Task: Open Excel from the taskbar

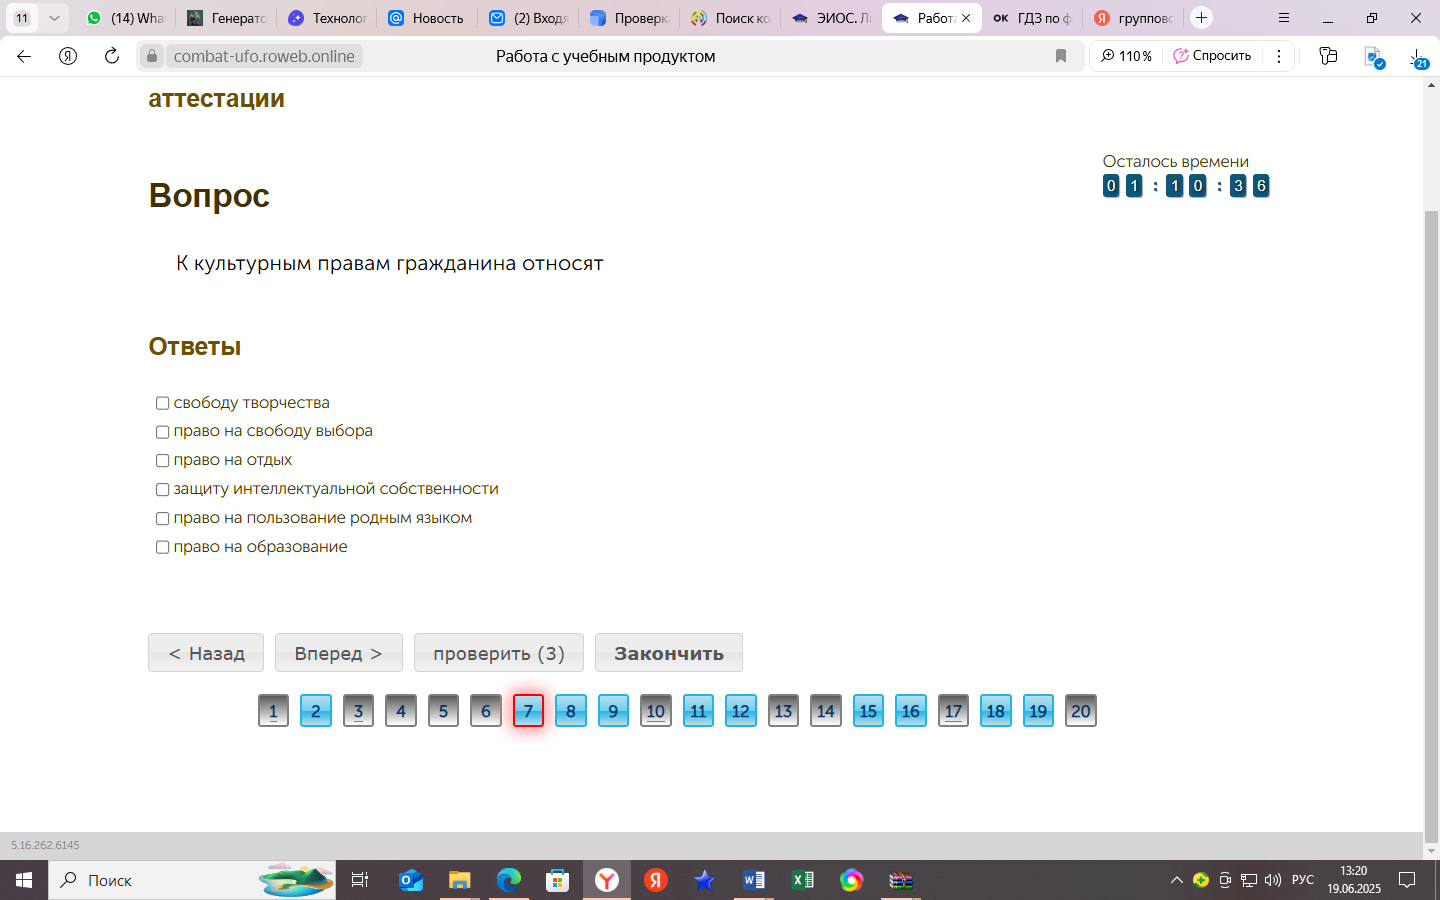Action: [802, 880]
